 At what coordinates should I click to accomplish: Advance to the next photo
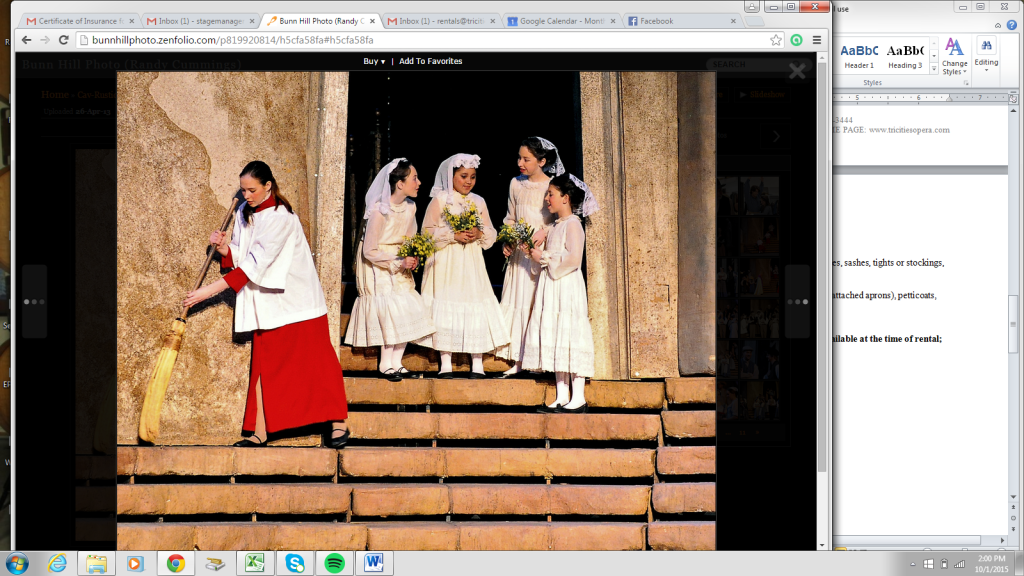click(x=797, y=301)
